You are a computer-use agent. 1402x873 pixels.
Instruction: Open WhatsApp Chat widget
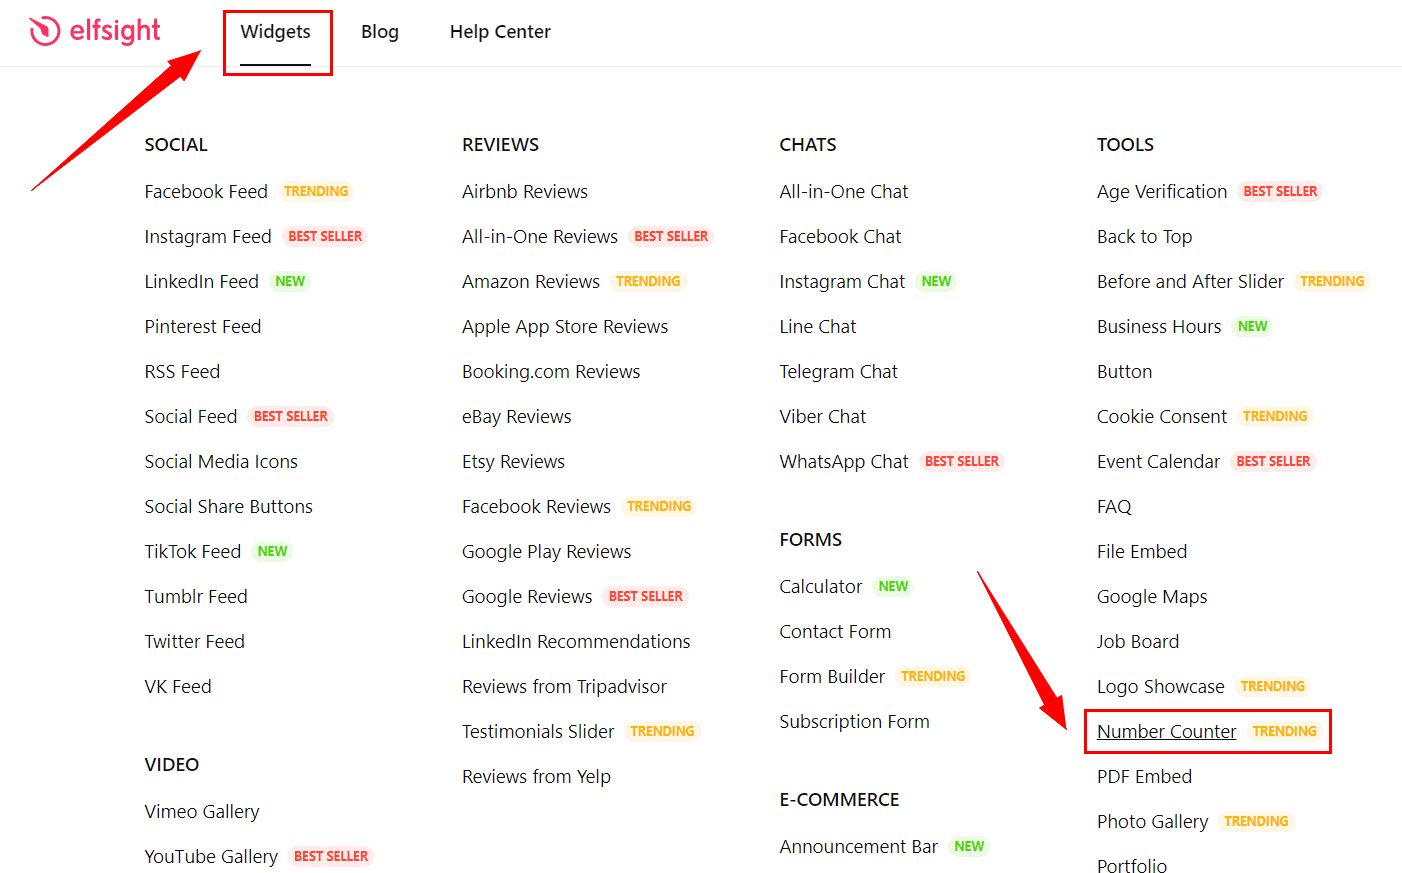(x=844, y=461)
